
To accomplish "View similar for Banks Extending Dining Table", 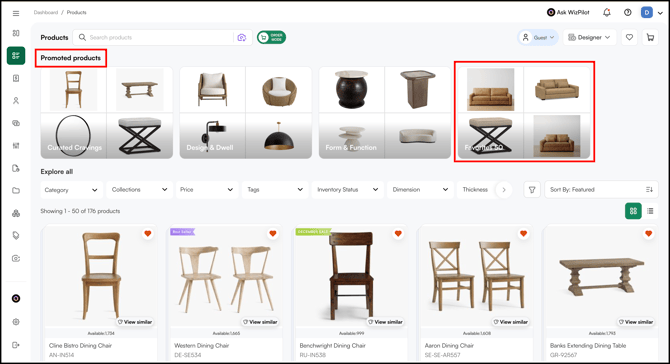I will click(635, 322).
